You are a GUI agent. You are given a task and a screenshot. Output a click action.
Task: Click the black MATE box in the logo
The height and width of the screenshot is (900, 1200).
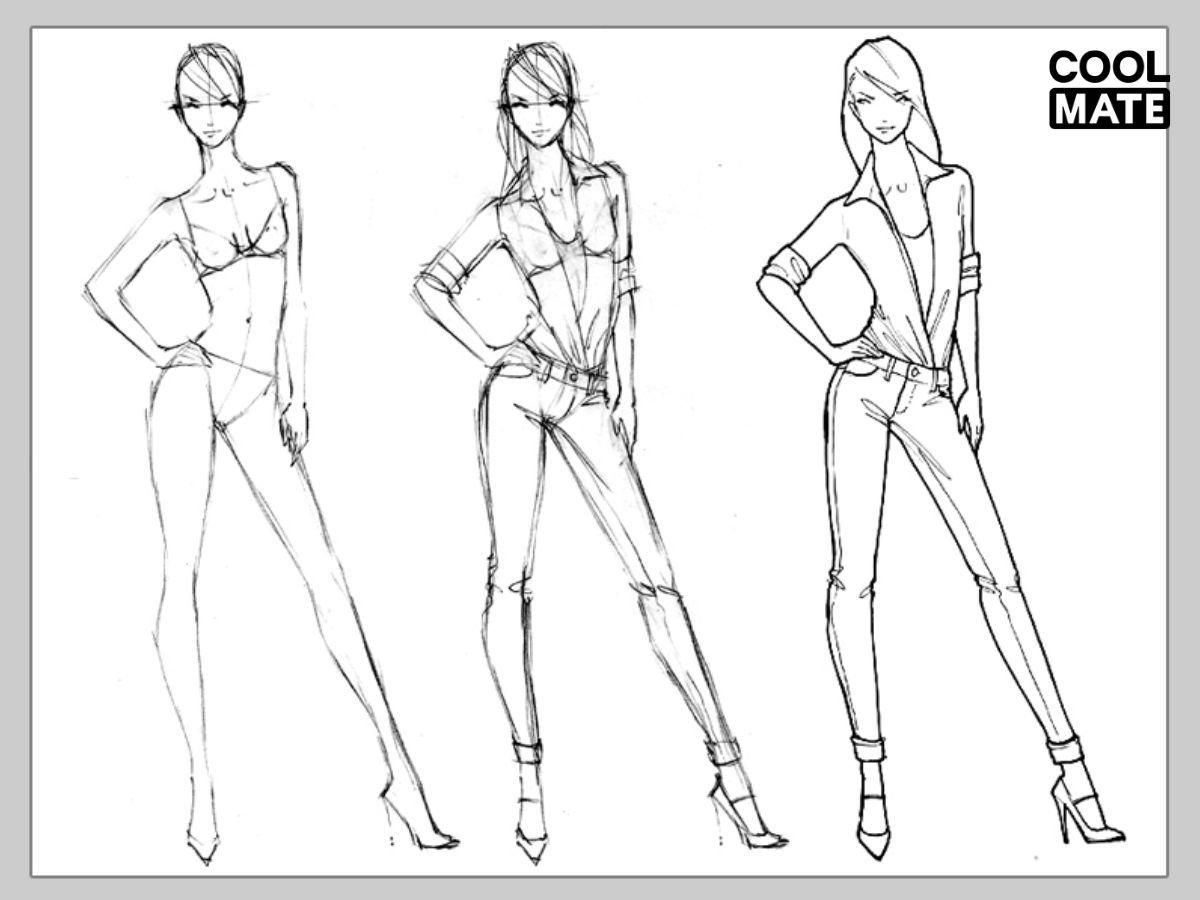[x=1109, y=109]
